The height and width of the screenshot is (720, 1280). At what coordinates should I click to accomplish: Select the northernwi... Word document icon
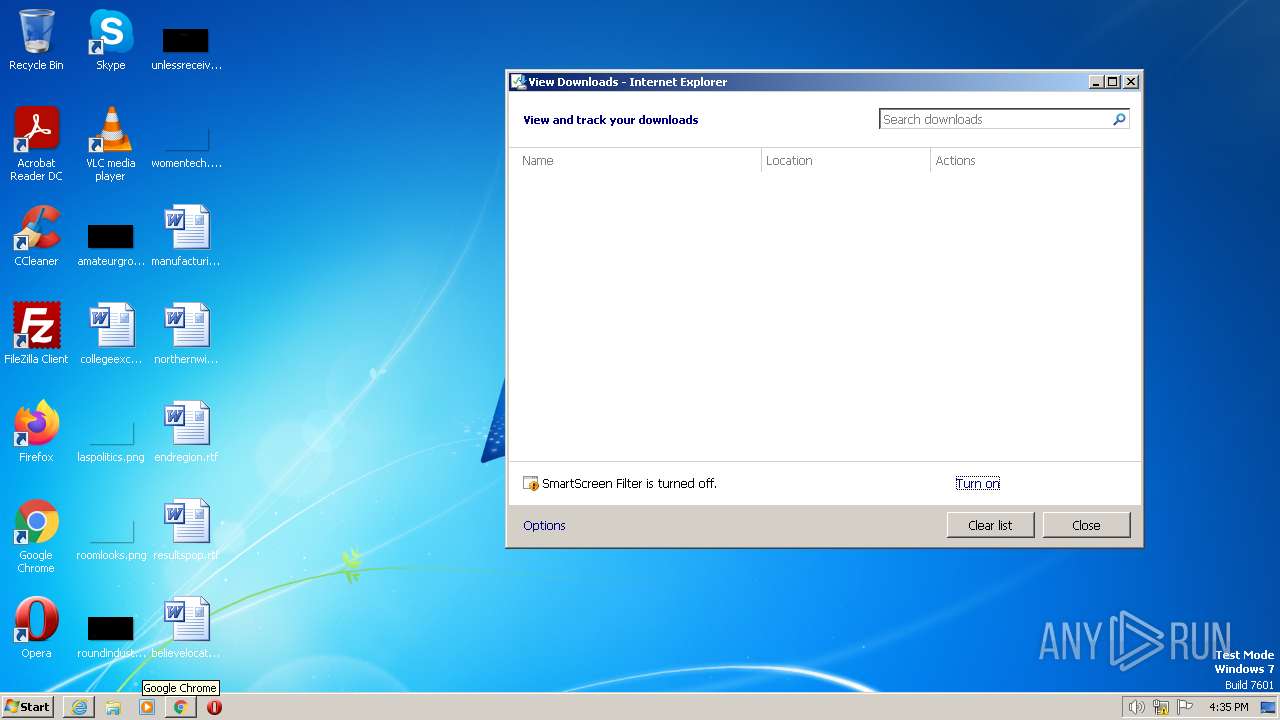click(x=186, y=334)
